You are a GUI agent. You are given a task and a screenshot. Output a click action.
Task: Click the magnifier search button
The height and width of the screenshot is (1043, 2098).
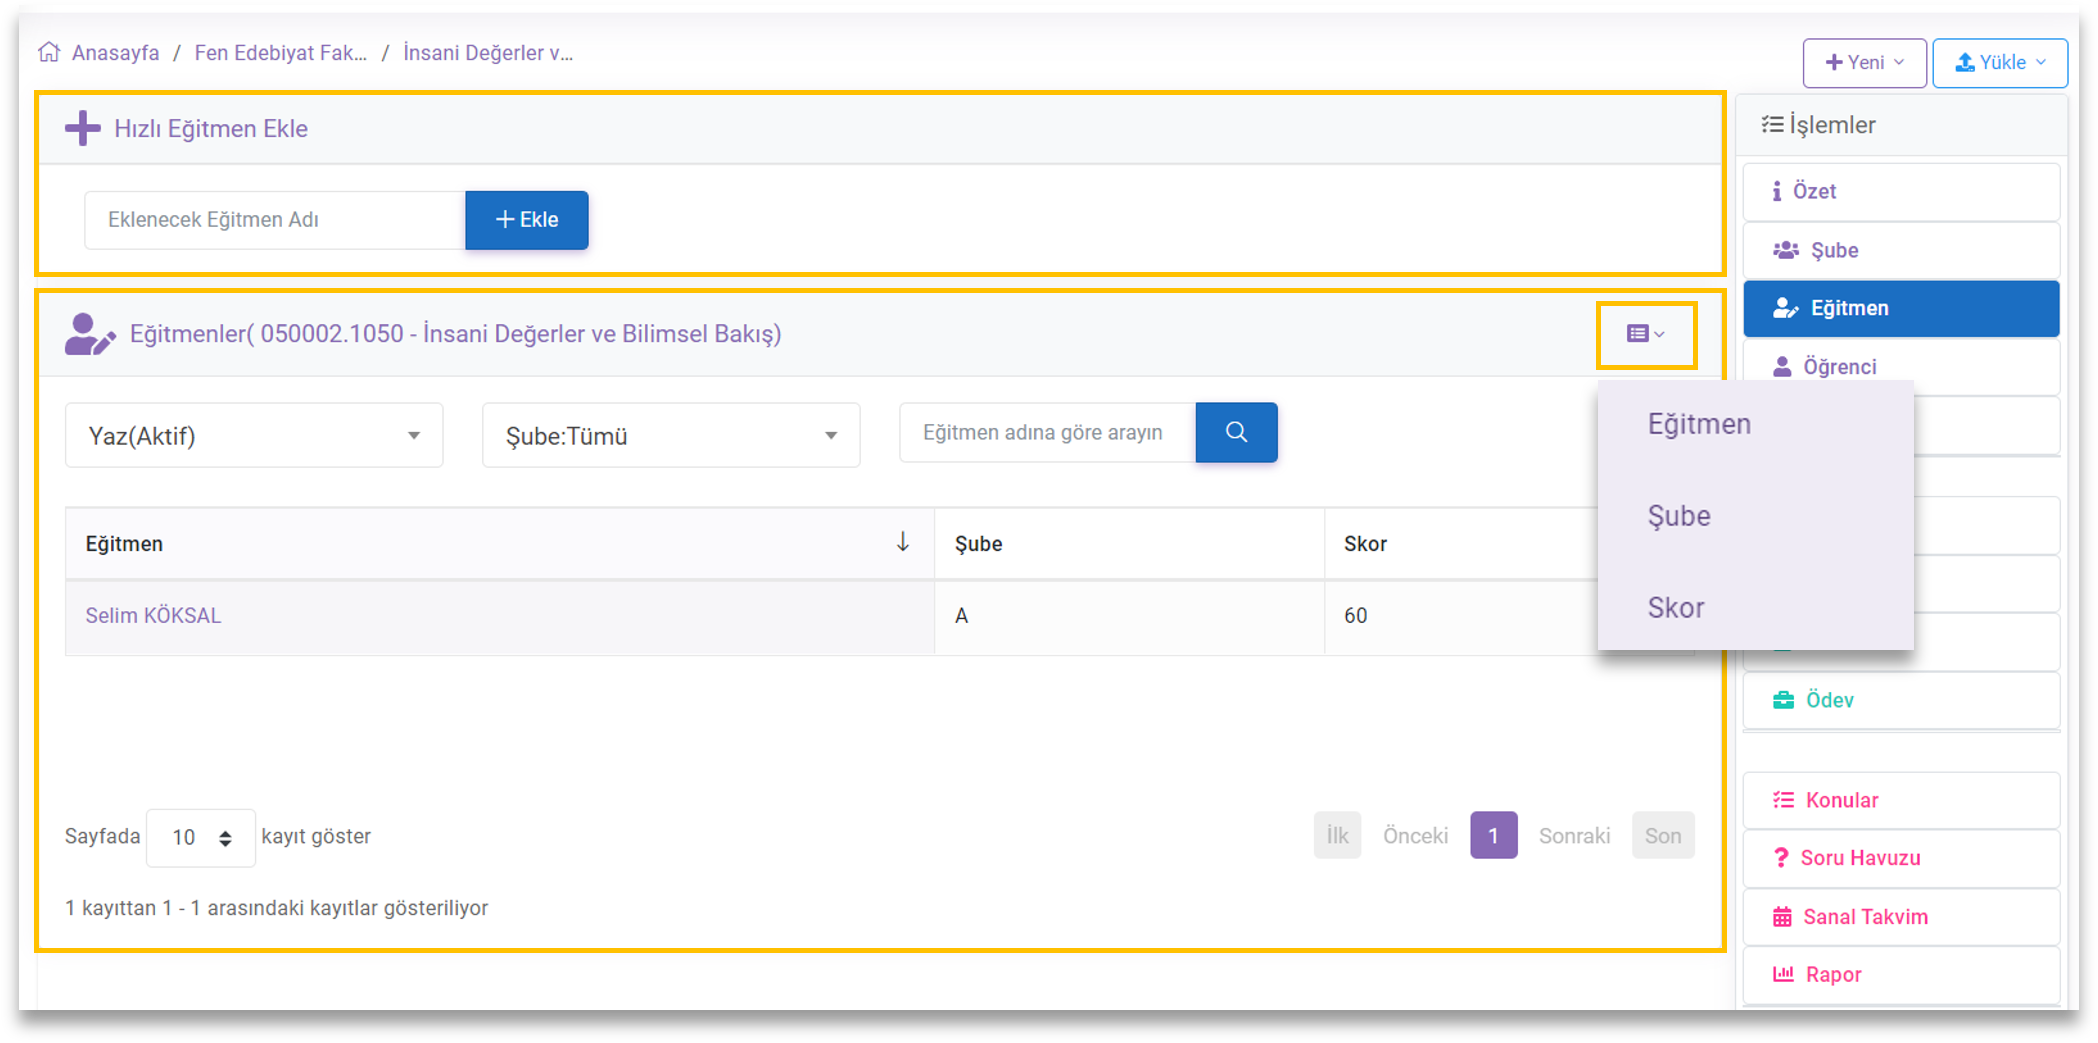click(1236, 432)
